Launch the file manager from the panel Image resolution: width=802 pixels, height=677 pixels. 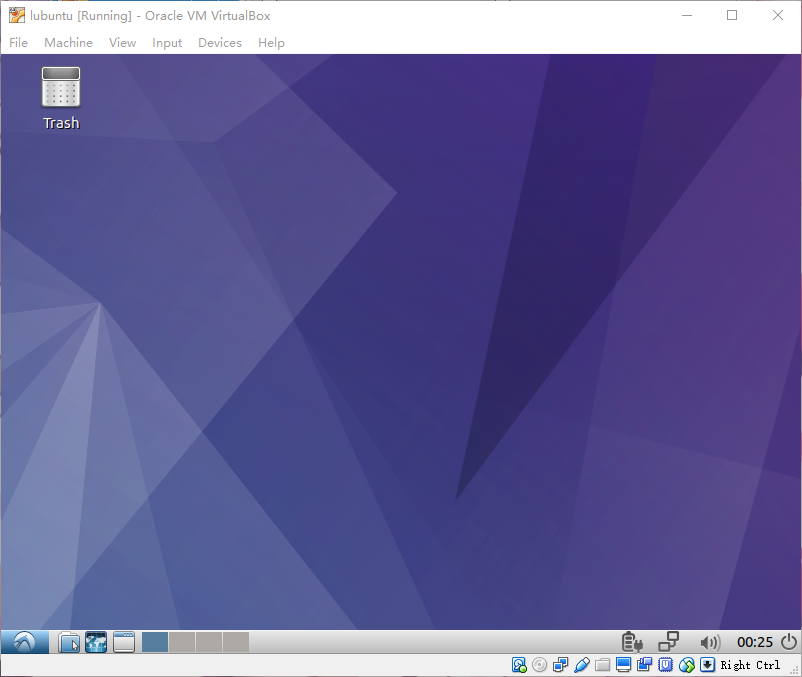(69, 642)
